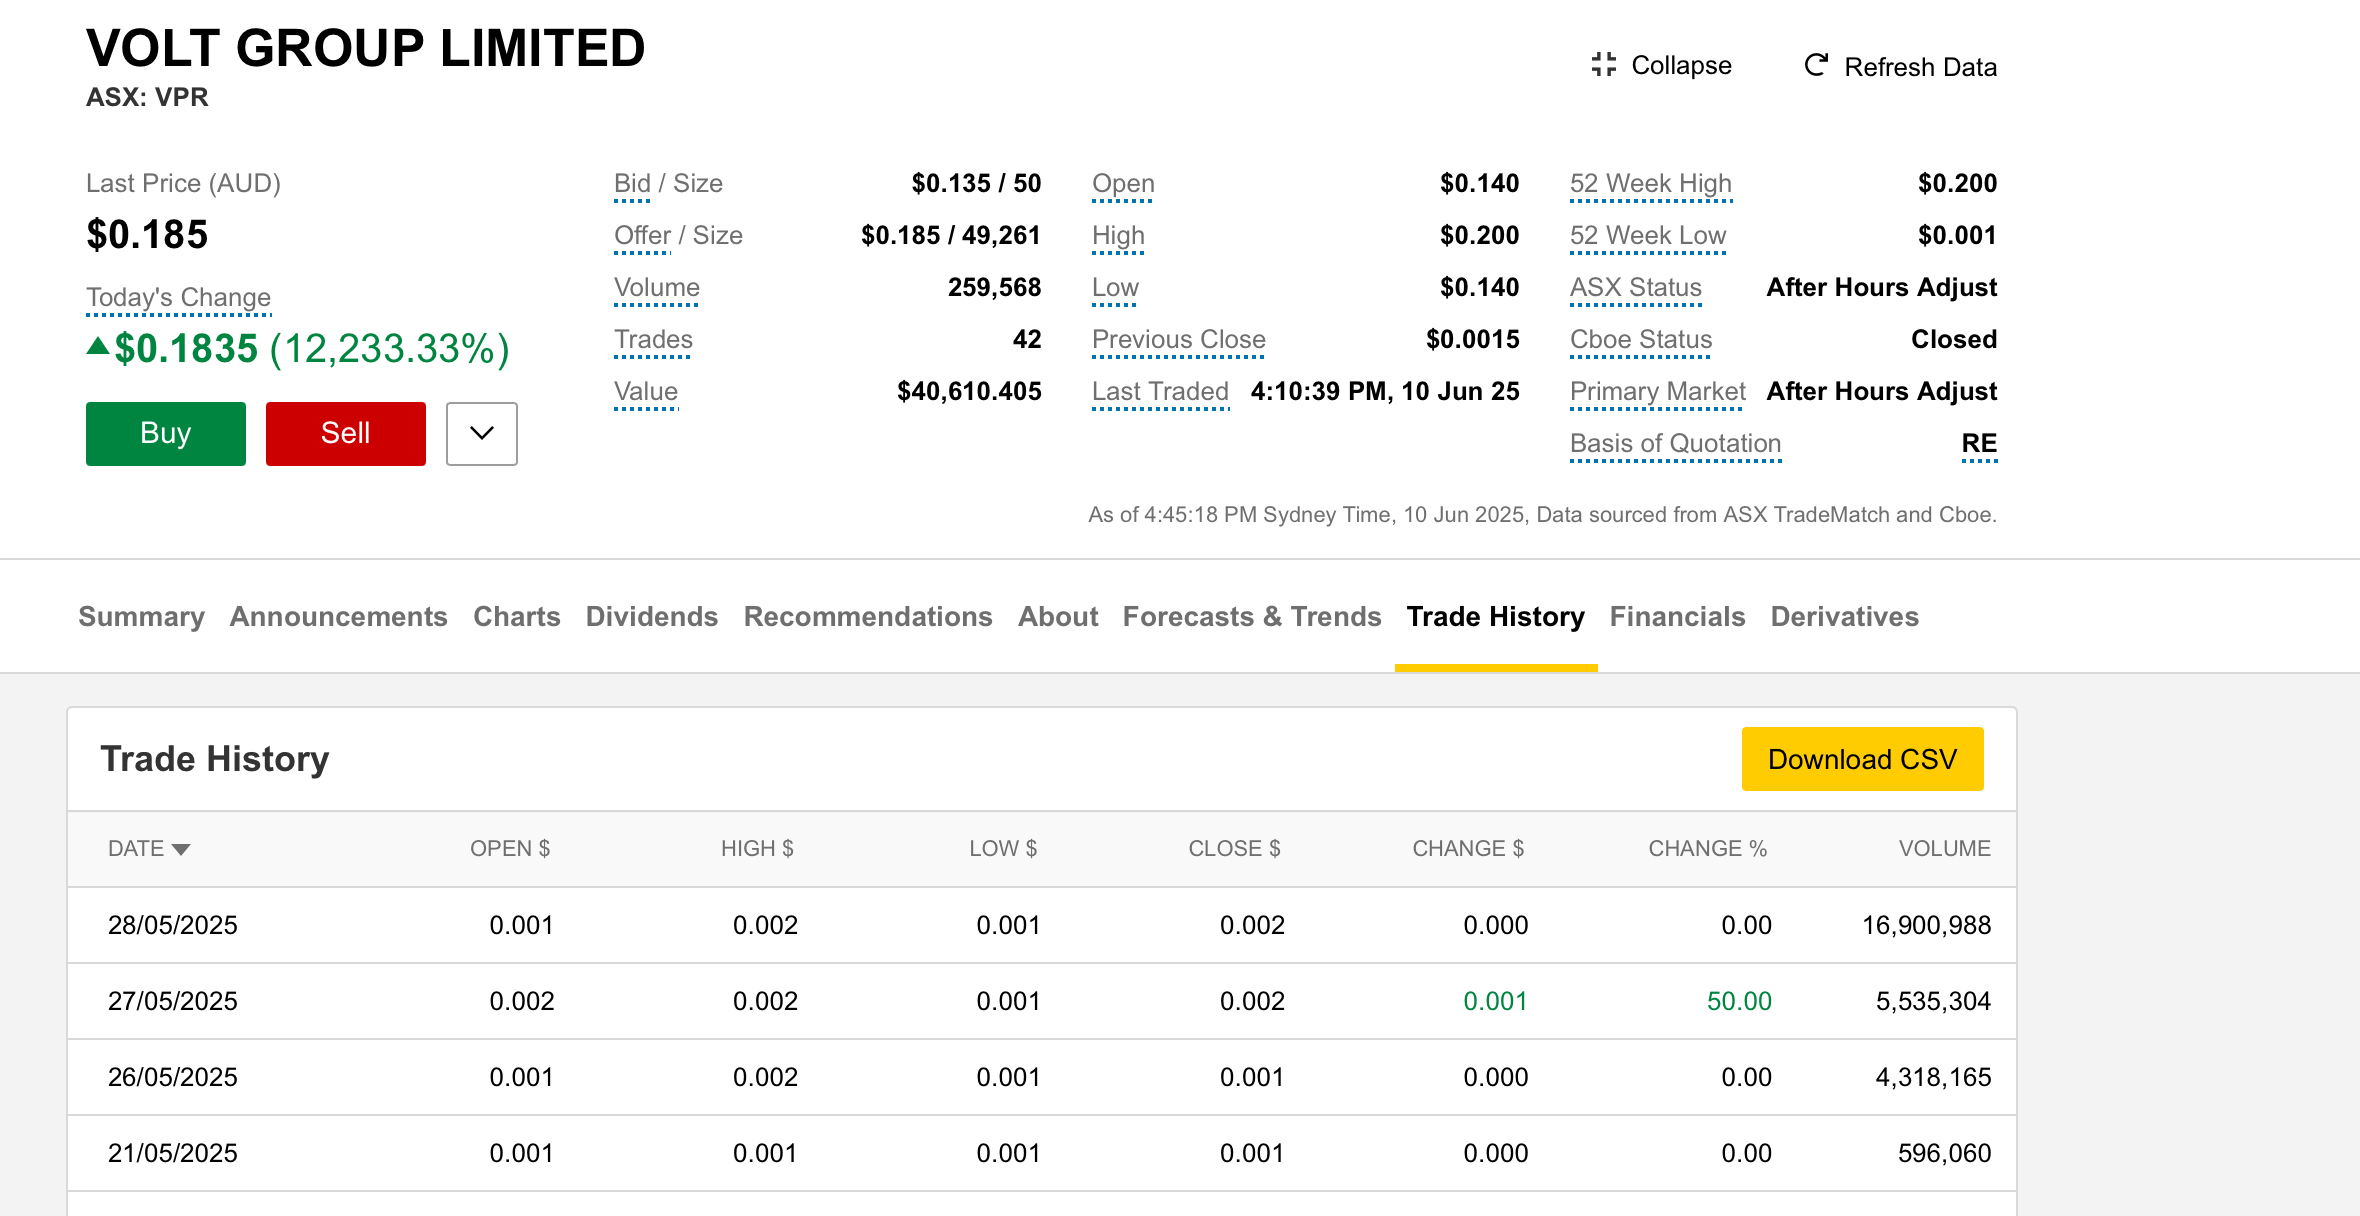Open the Recommendations tab
Image resolution: width=2360 pixels, height=1216 pixels.
tap(868, 617)
